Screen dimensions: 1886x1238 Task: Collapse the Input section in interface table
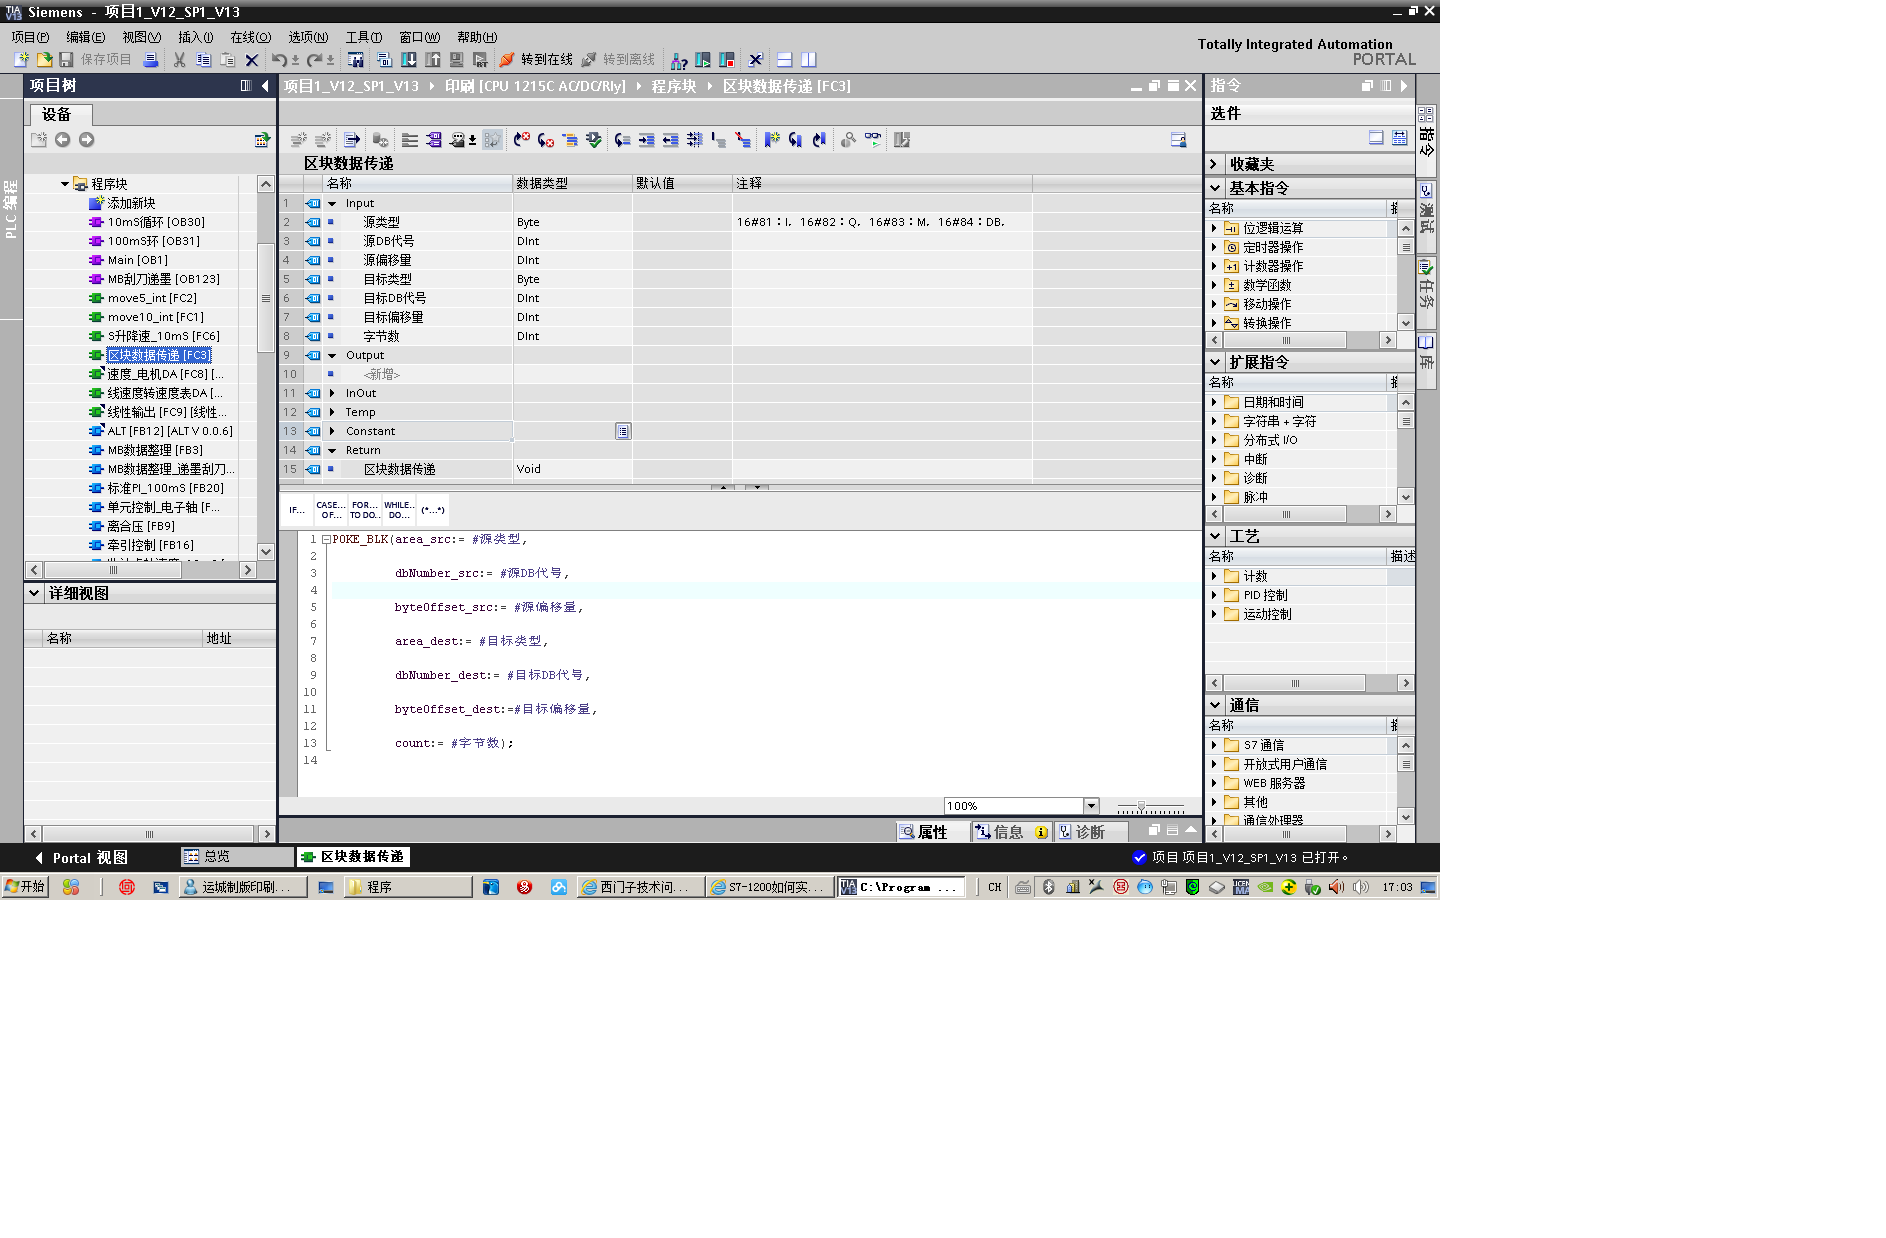point(332,203)
